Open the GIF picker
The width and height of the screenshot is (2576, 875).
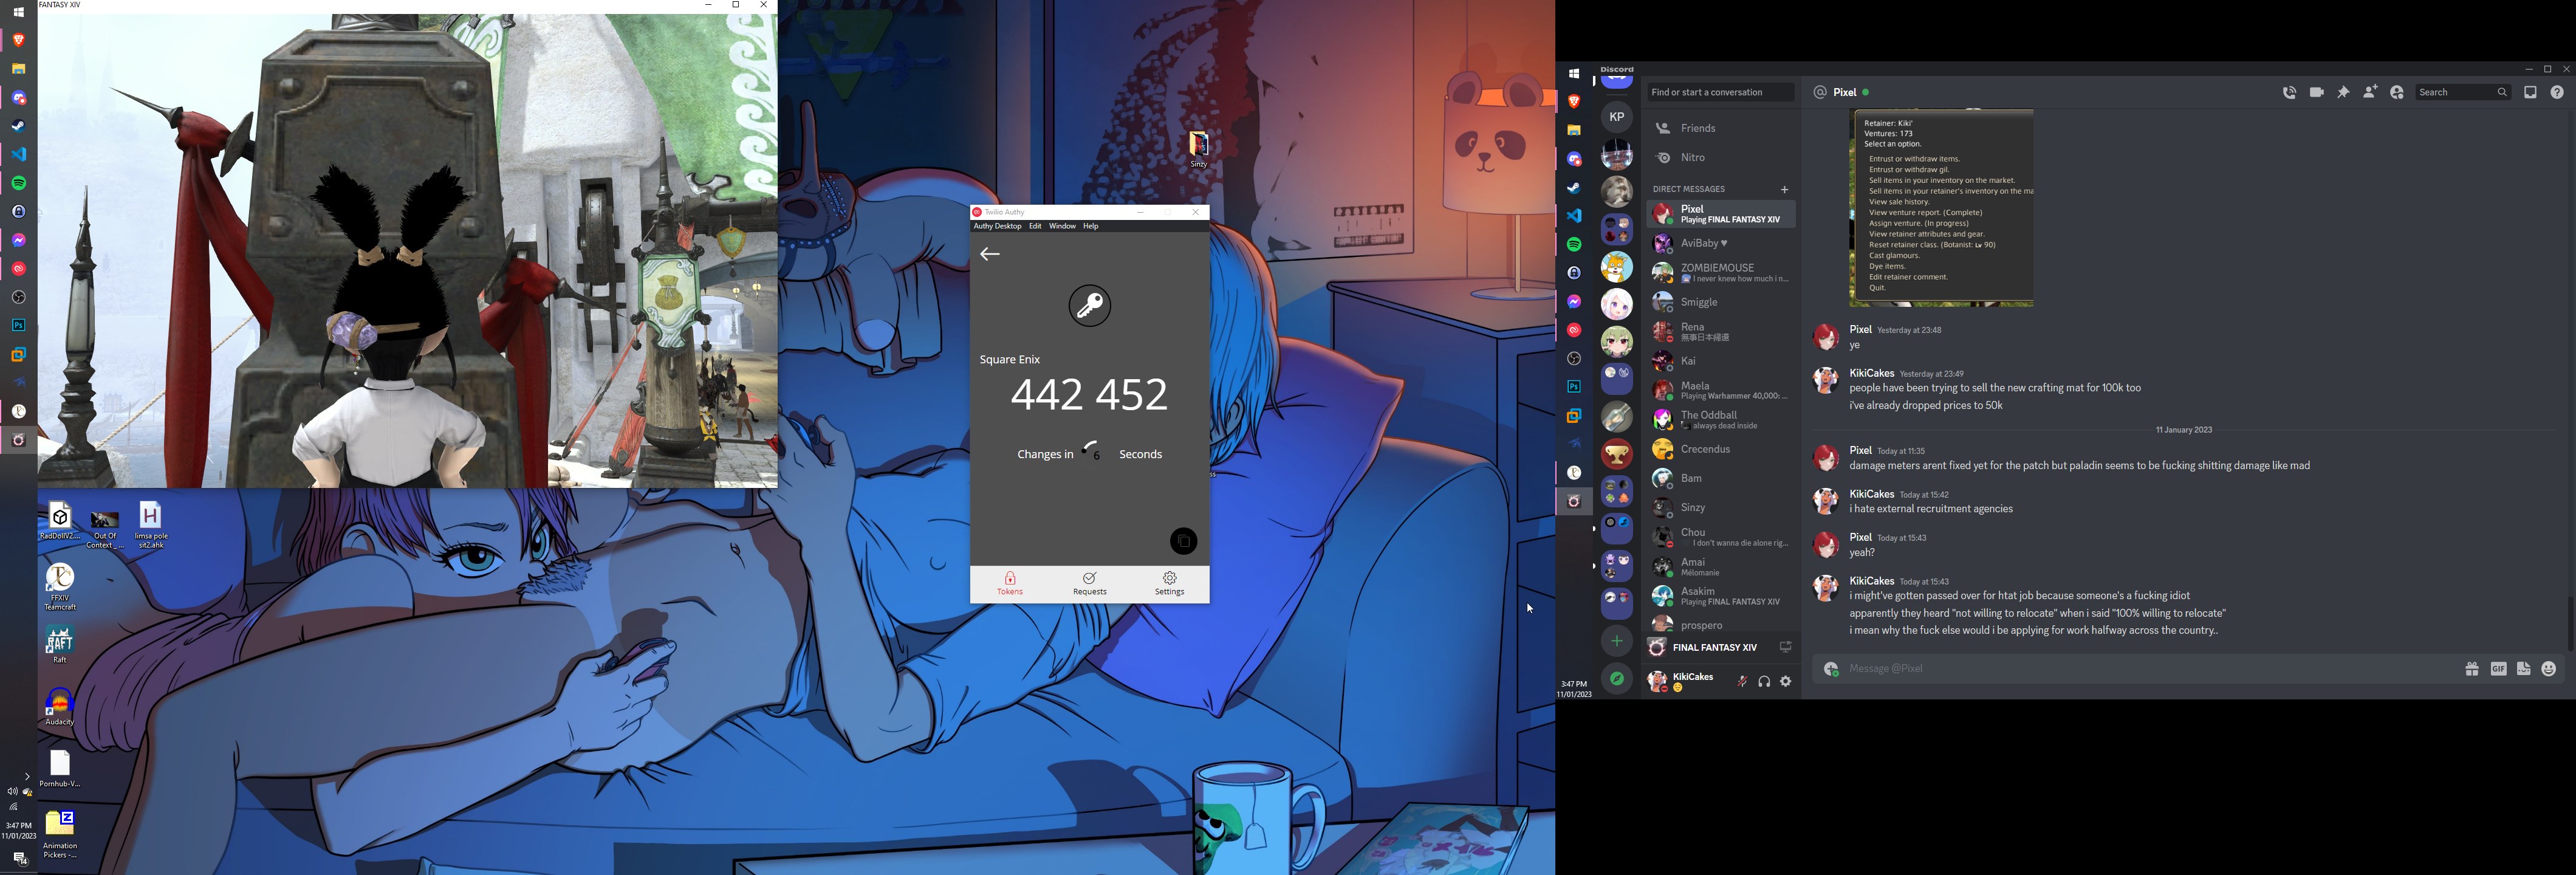pyautogui.click(x=2498, y=669)
